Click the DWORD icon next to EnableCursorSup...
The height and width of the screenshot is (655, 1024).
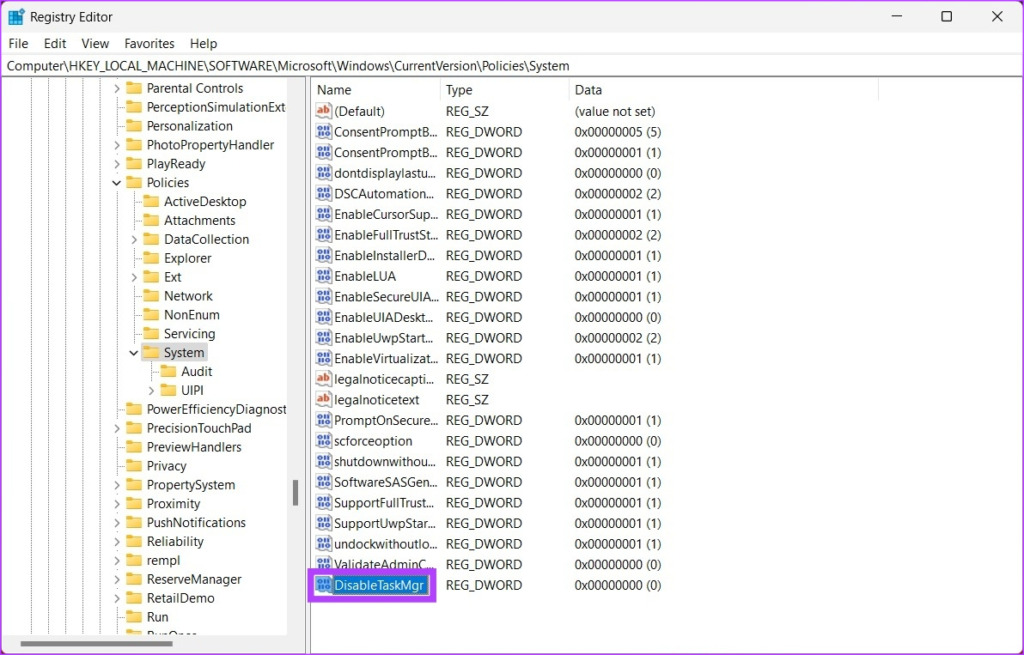[x=323, y=214]
